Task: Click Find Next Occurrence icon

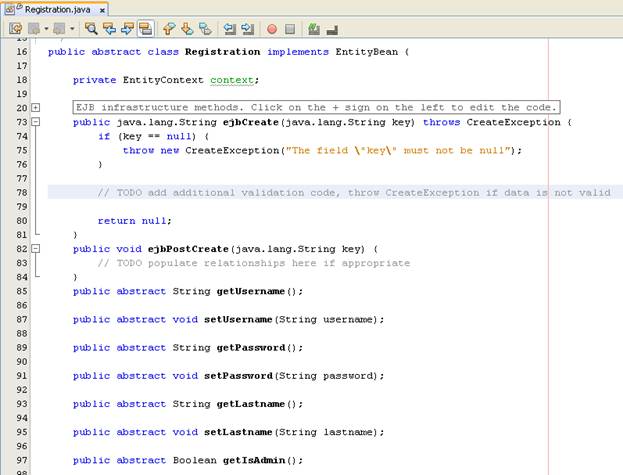Action: coord(127,29)
